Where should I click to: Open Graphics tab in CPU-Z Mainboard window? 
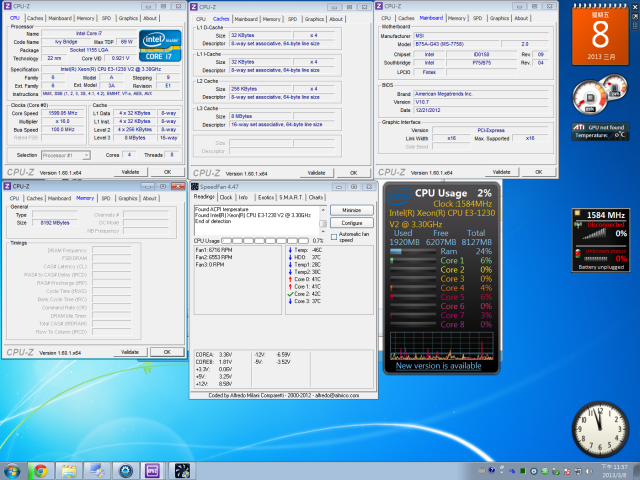499,18
